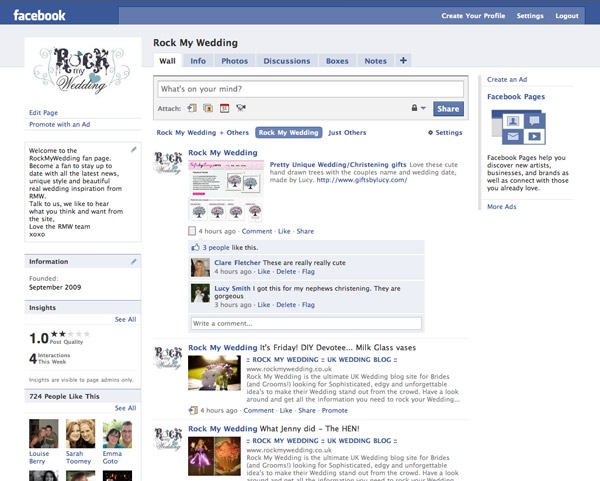Select the Rock My Wedding only filter
This screenshot has height=481, width=600.
click(x=289, y=132)
